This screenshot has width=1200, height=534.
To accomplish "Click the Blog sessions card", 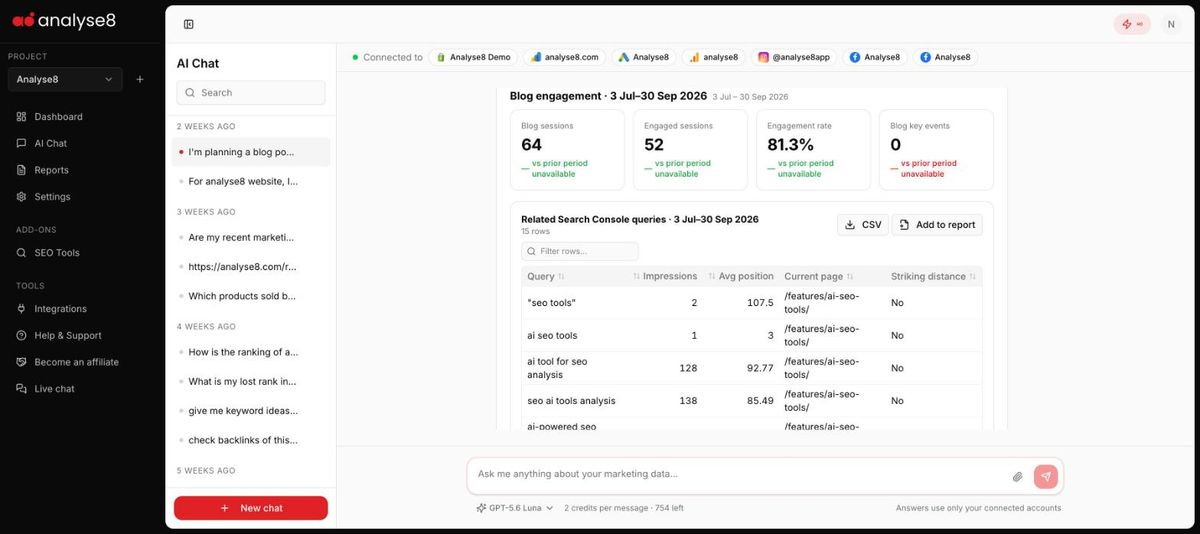I will 567,150.
